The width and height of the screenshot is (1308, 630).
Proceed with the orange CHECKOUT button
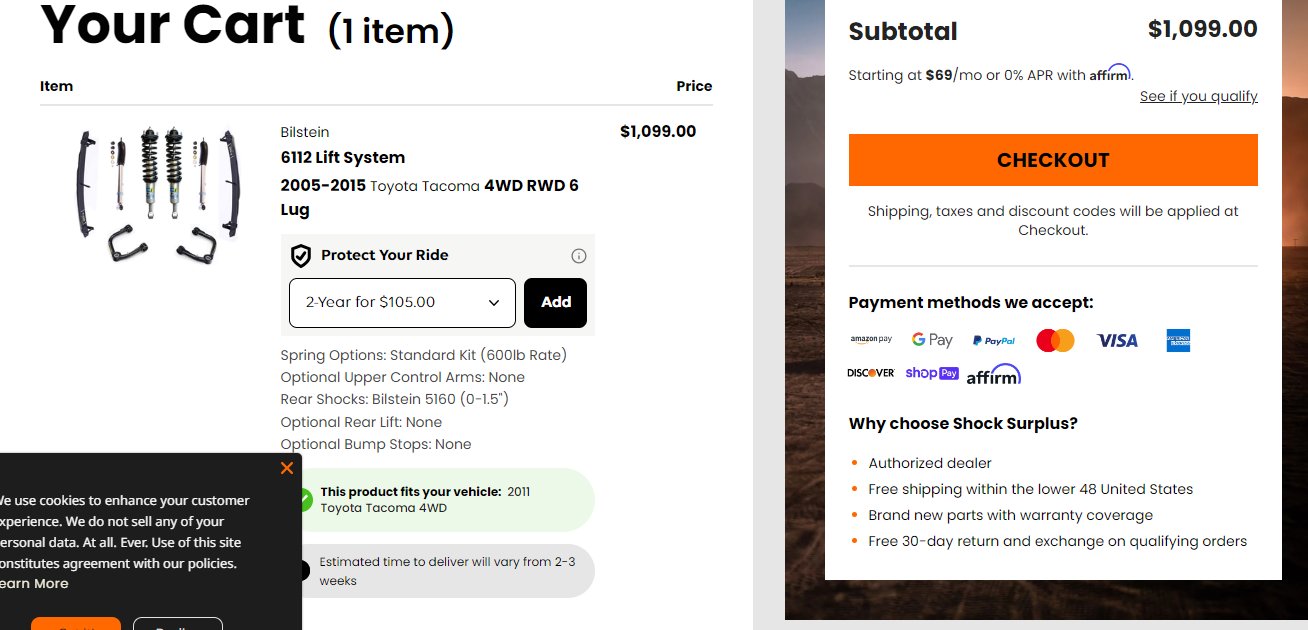(x=1053, y=160)
